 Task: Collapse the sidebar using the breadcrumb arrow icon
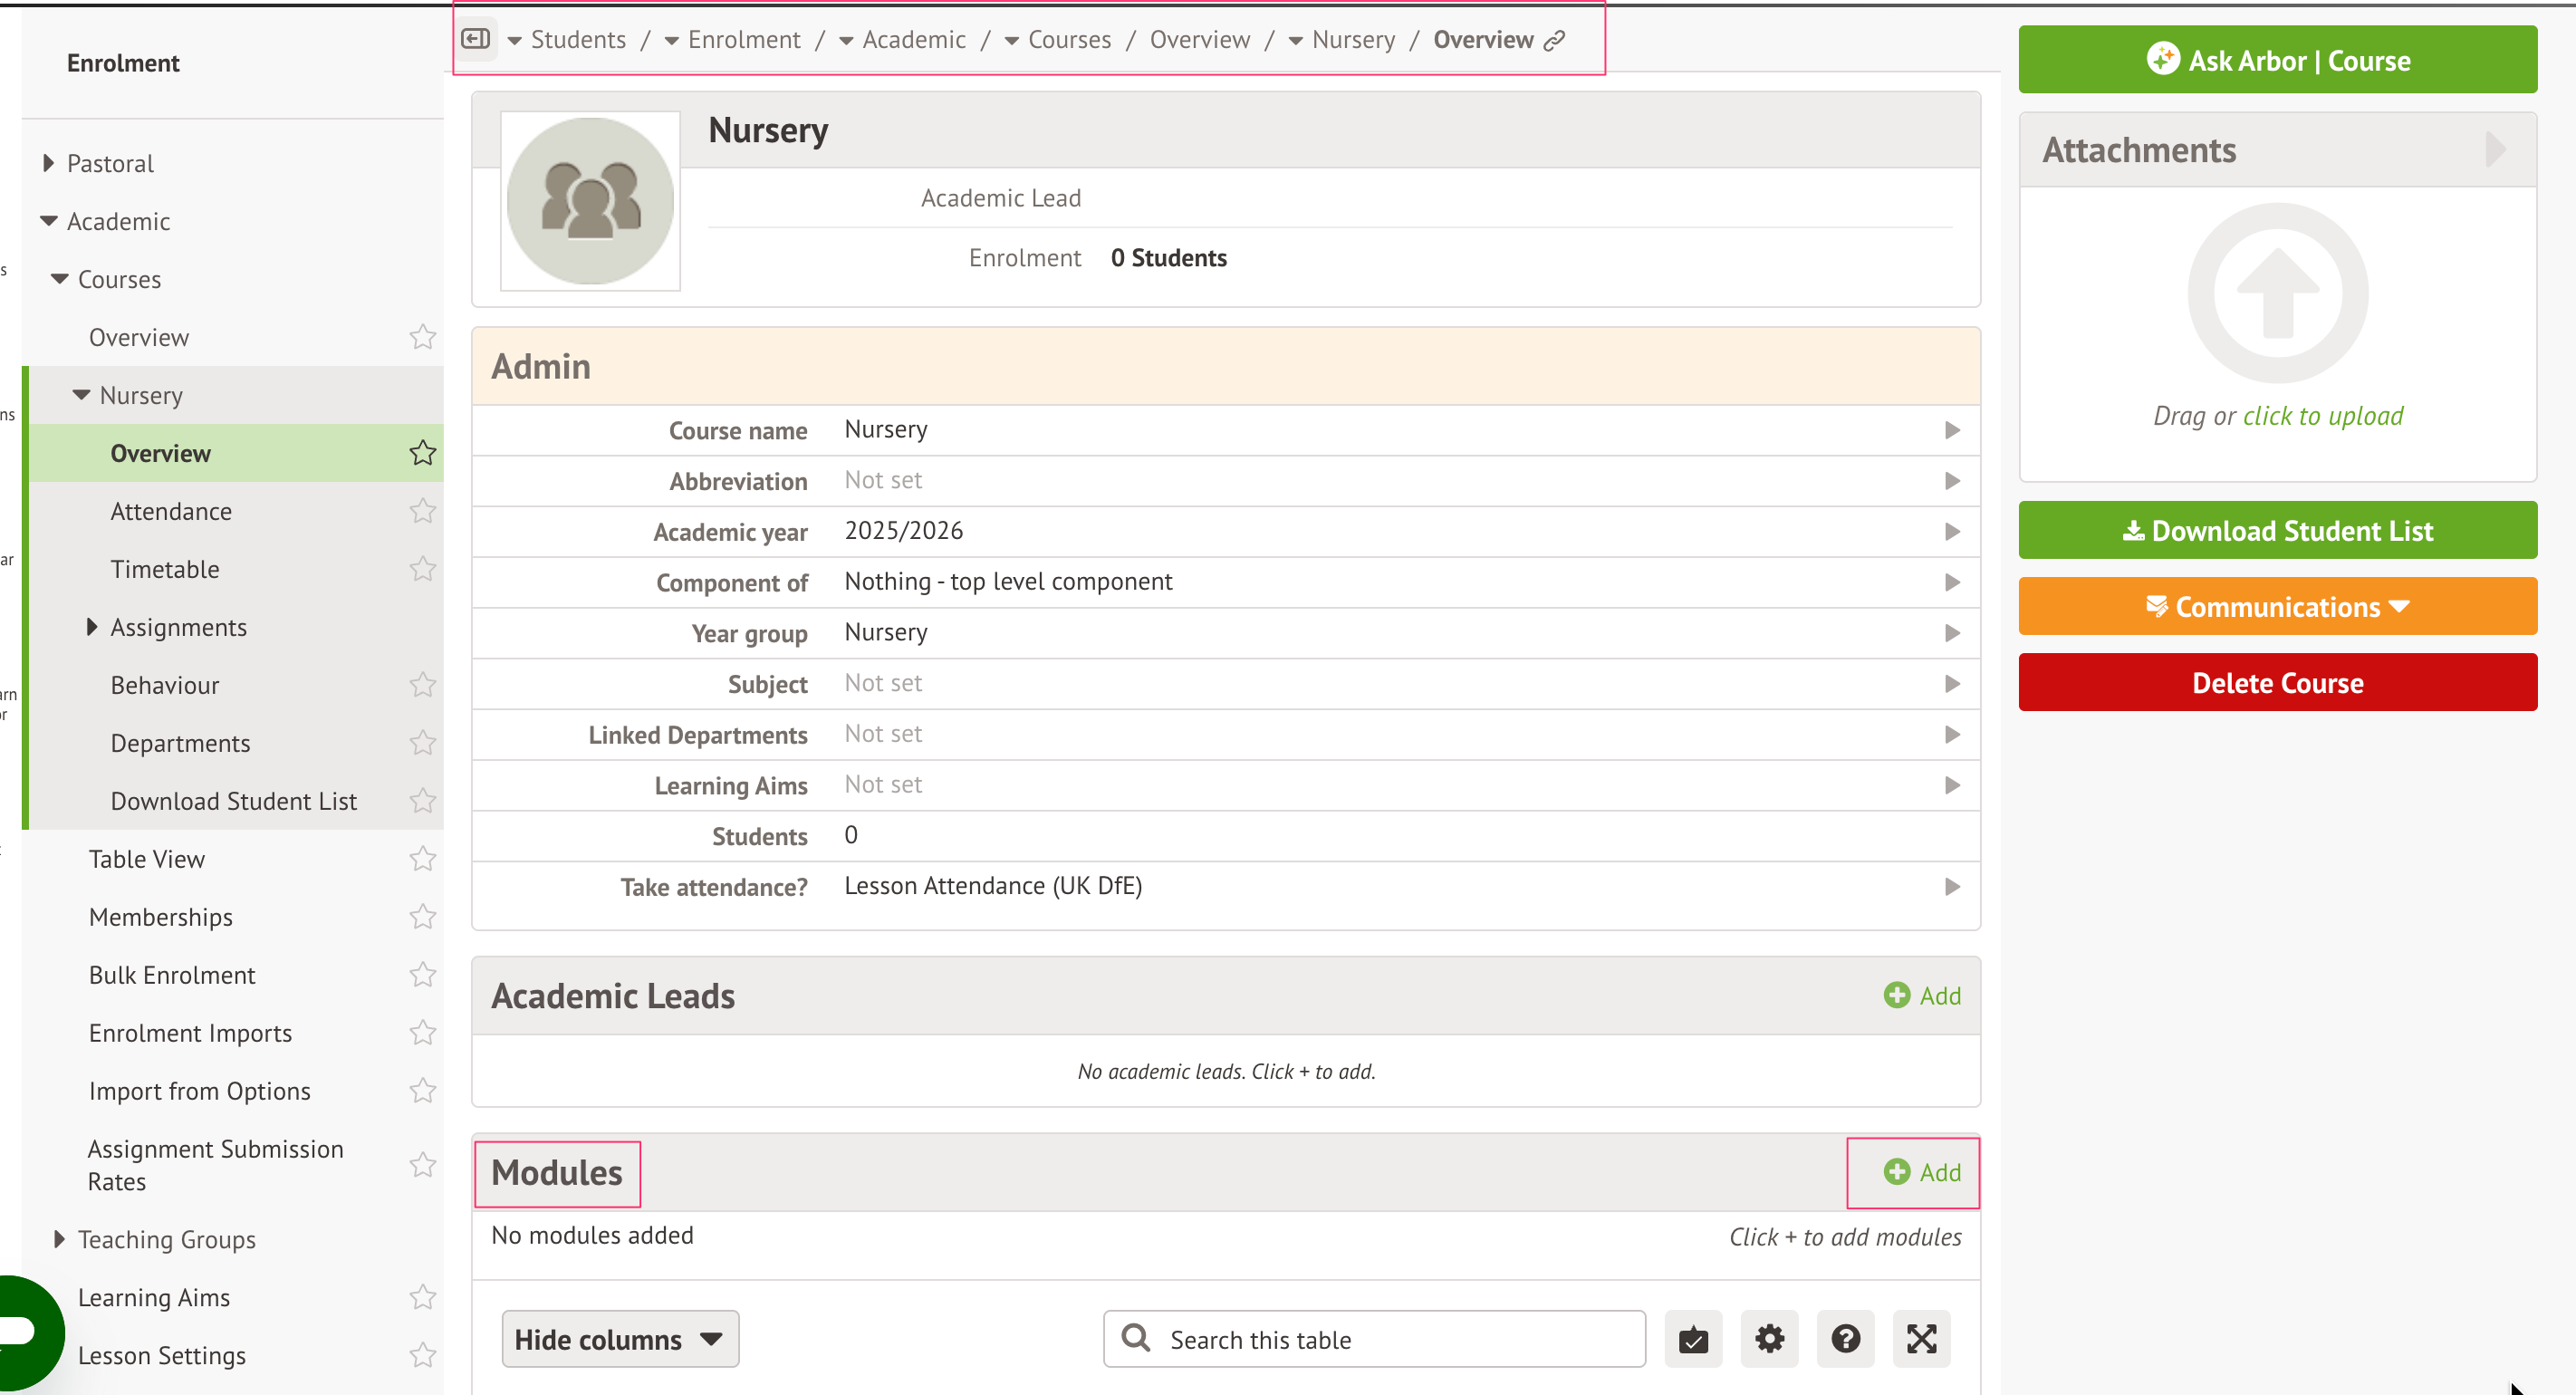[x=476, y=38]
